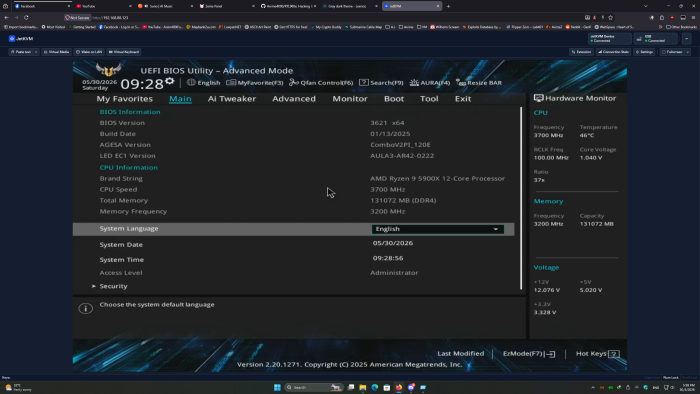
Task: Go back using the browser back arrow
Action: [x=6, y=17]
